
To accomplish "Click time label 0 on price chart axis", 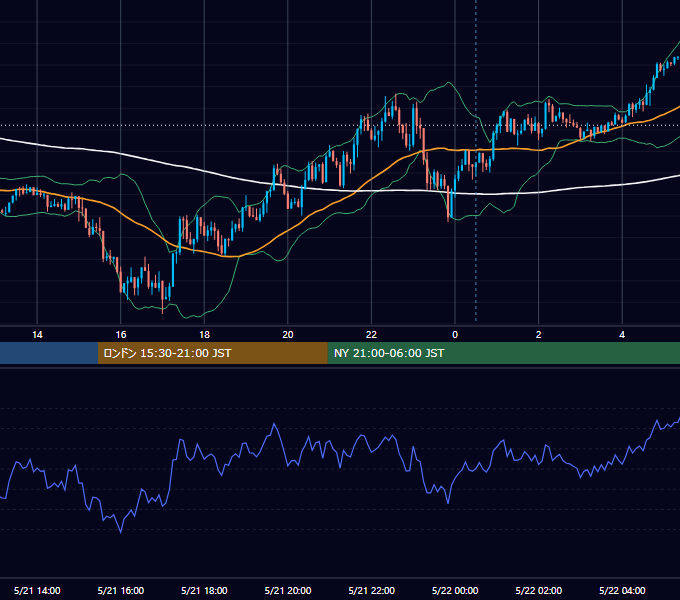I will pyautogui.click(x=455, y=335).
